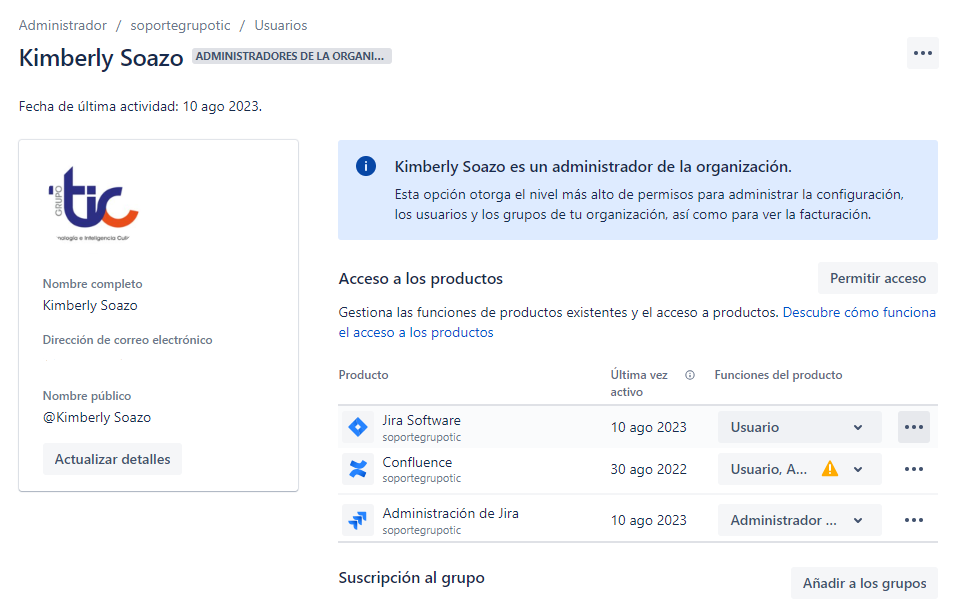
Task: Click the warning triangle in Confluence row
Action: pyautogui.click(x=830, y=469)
